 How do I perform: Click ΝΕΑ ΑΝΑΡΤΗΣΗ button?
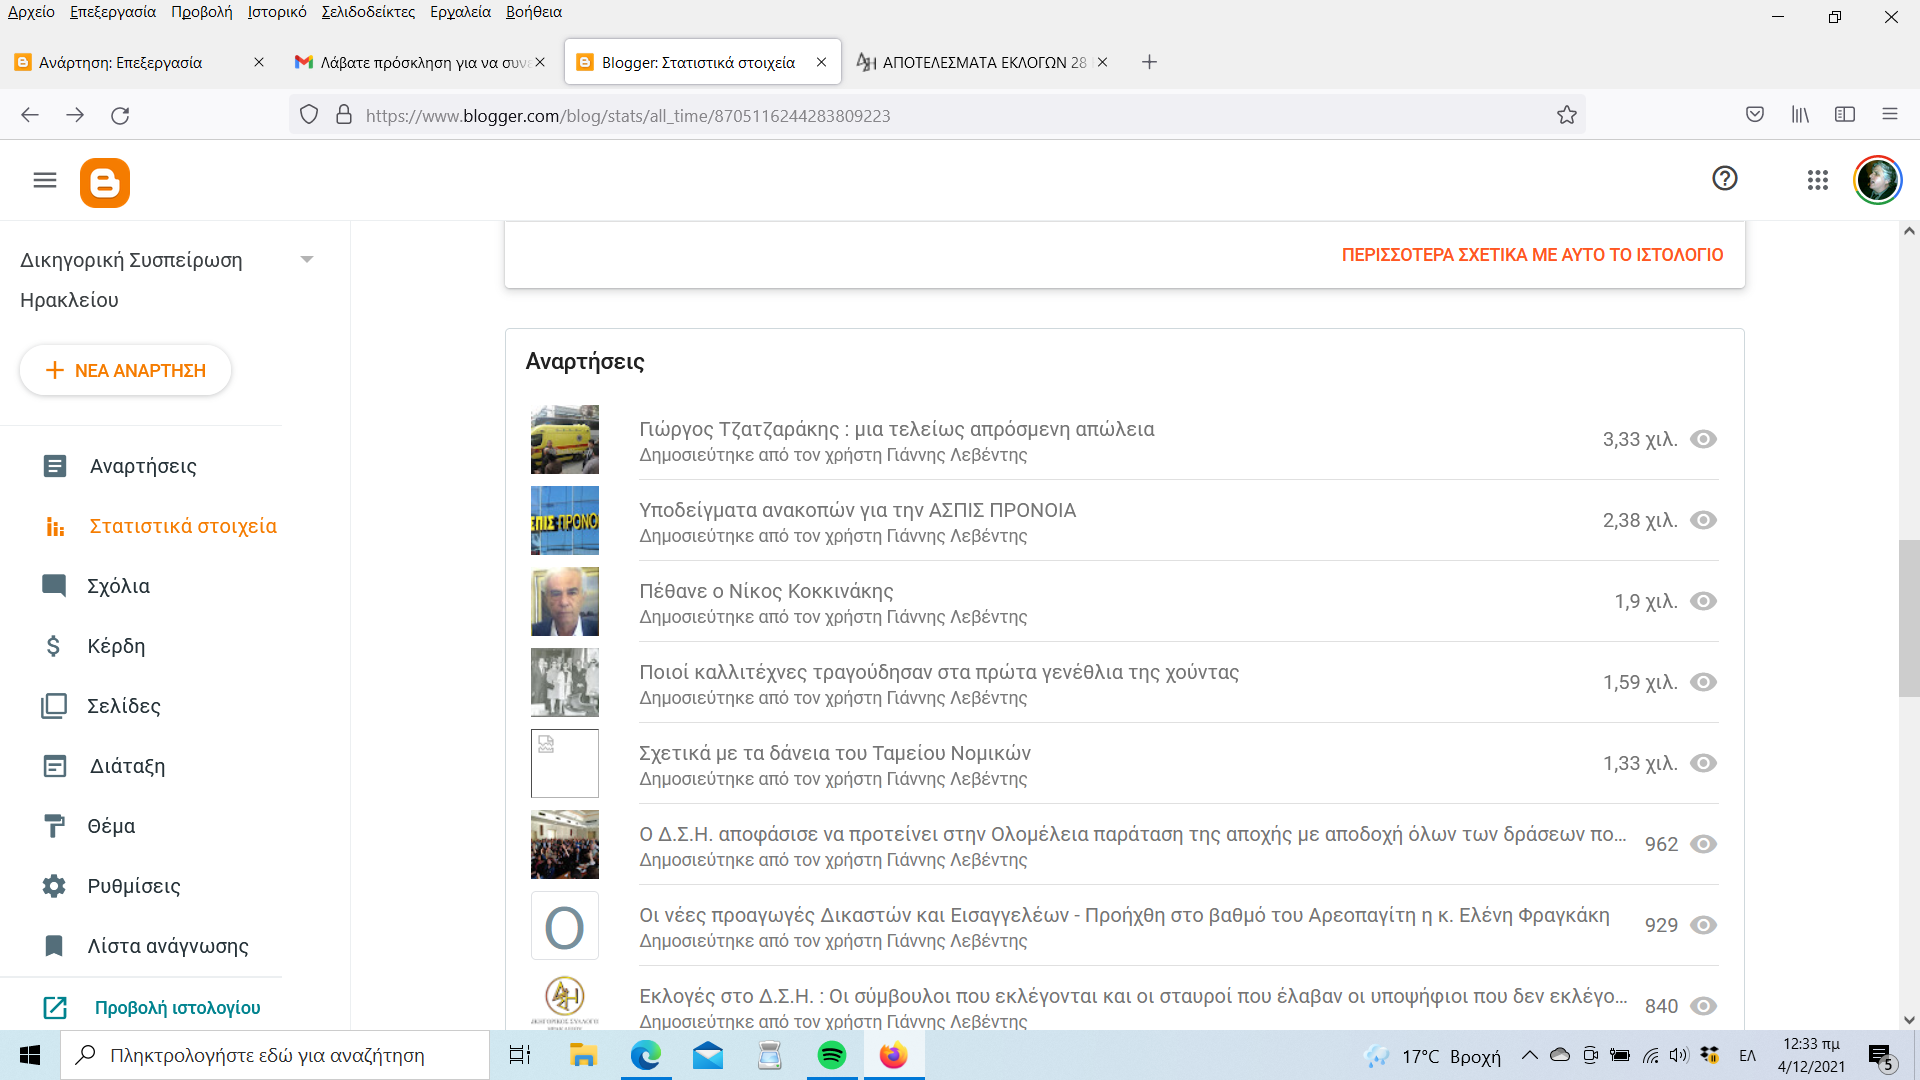pos(126,371)
